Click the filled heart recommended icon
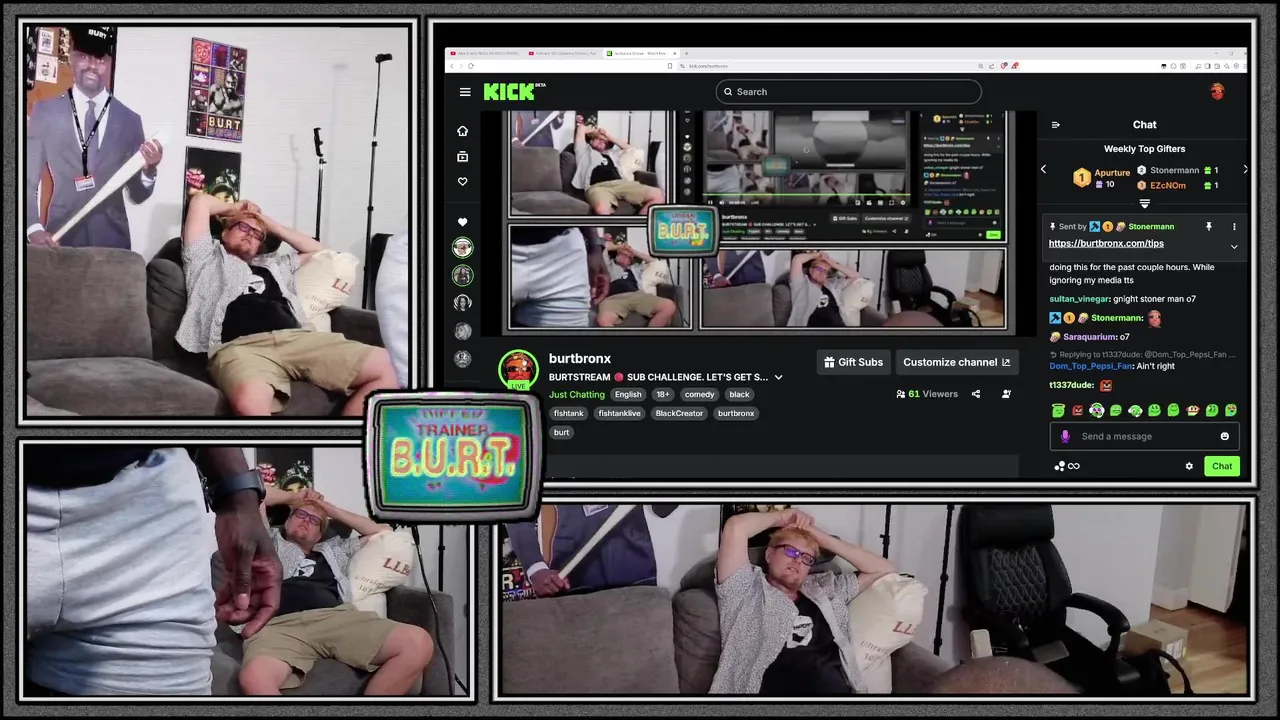 point(462,222)
